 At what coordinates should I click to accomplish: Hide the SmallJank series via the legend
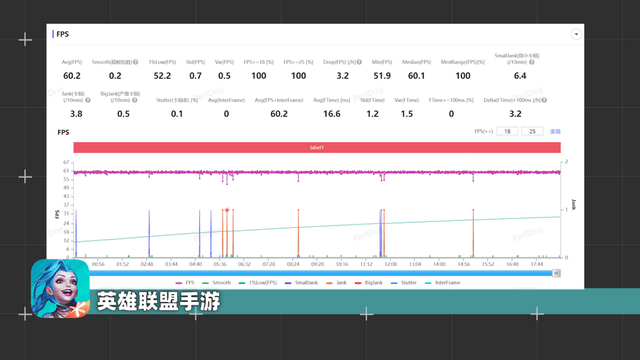(301, 282)
